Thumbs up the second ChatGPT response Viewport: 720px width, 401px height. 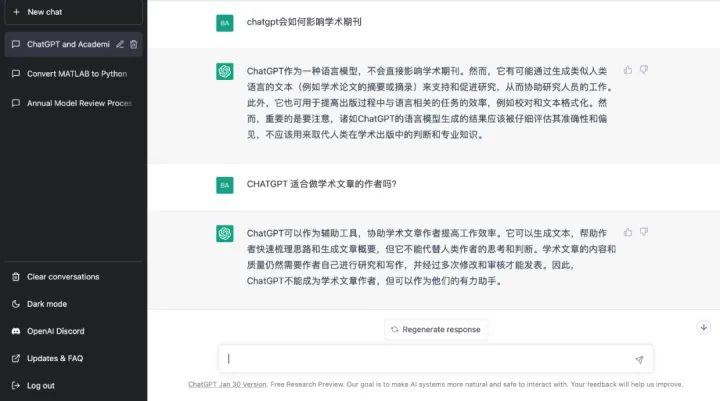coord(628,232)
